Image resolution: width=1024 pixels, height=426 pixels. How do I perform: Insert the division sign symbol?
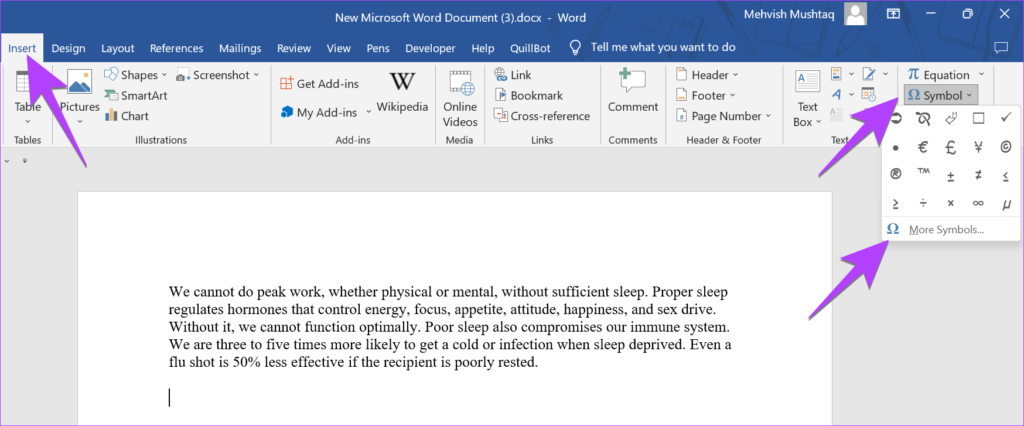[x=923, y=203]
